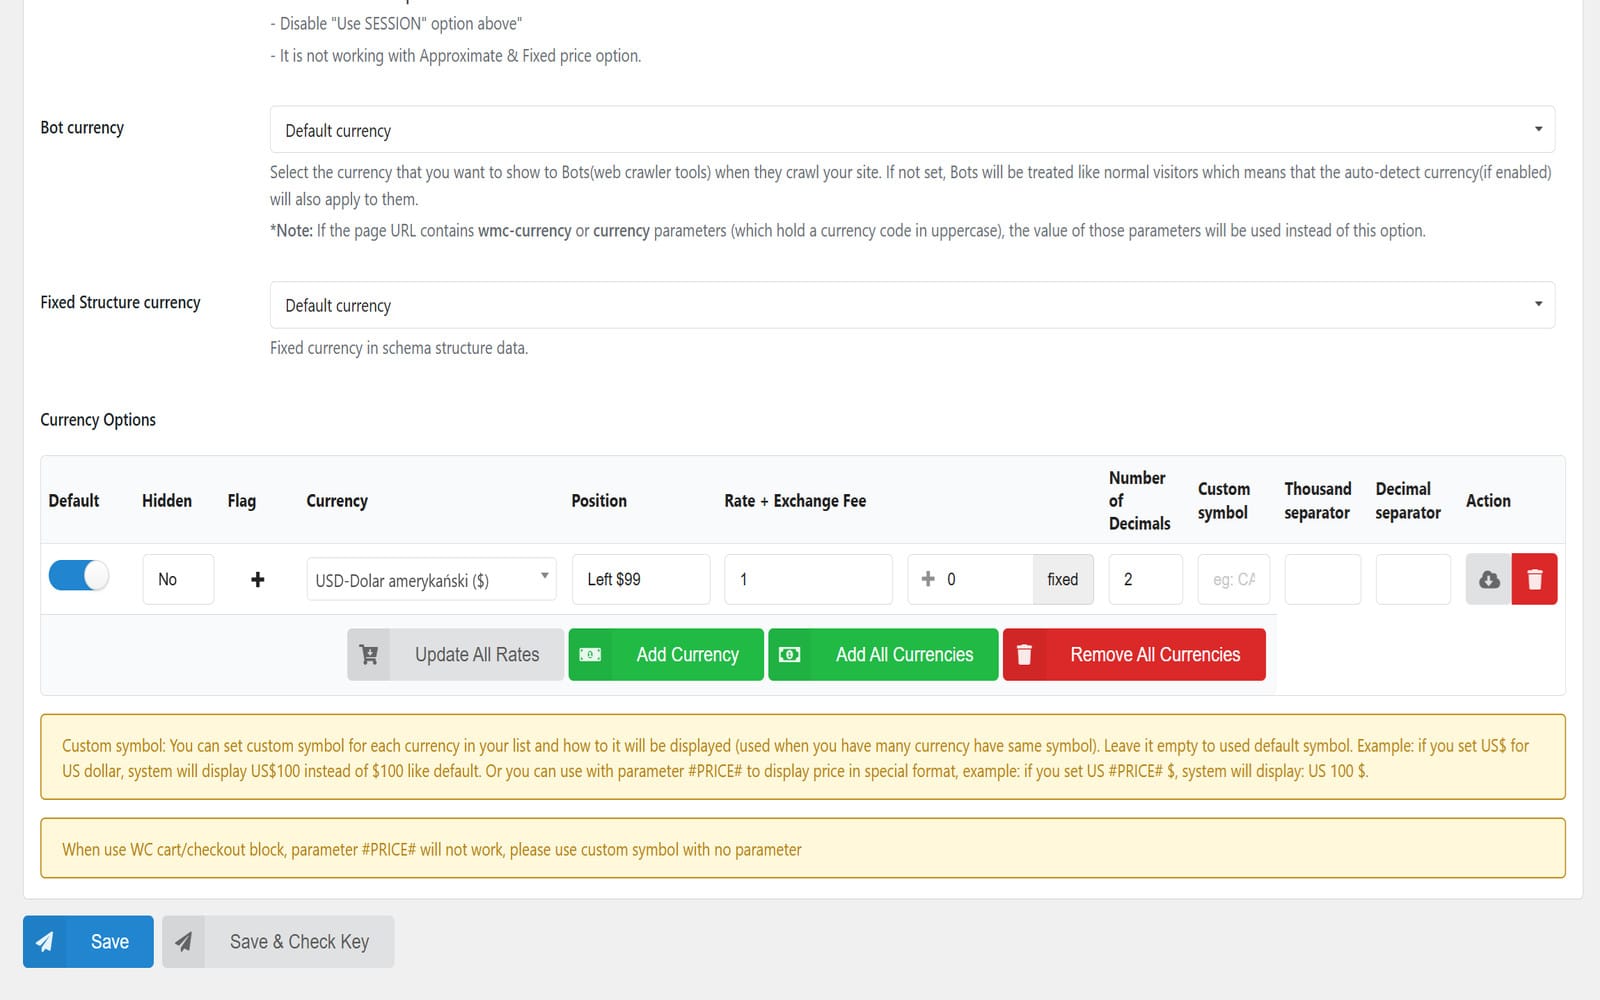This screenshot has width=1600, height=1000.
Task: Click the Default column header
Action: [x=74, y=501]
